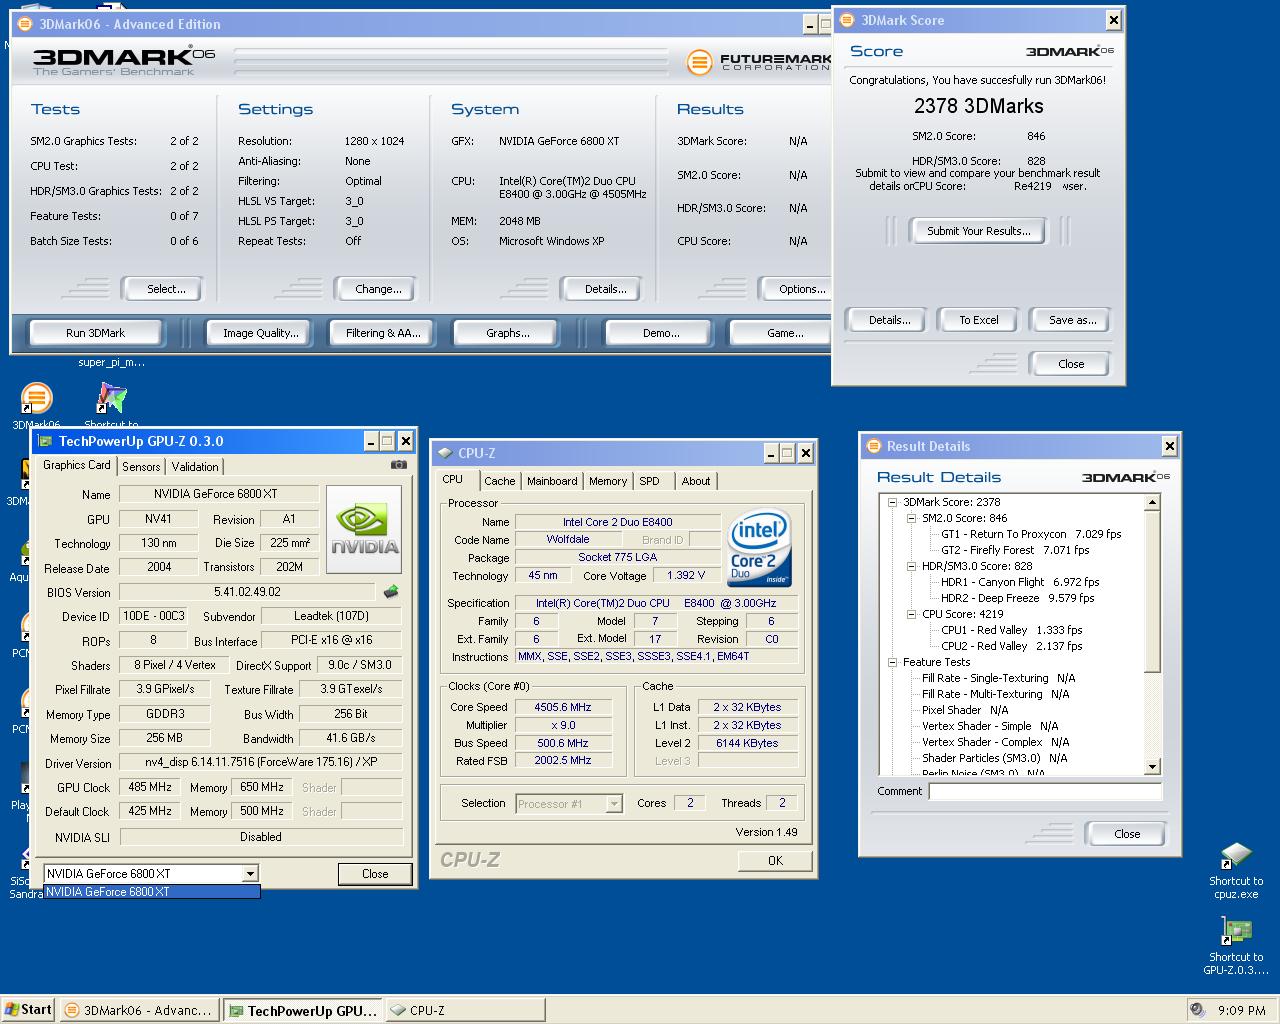The width and height of the screenshot is (1280, 1024).
Task: Open the GPU selection dropdown in GPU-Z
Action: (250, 874)
